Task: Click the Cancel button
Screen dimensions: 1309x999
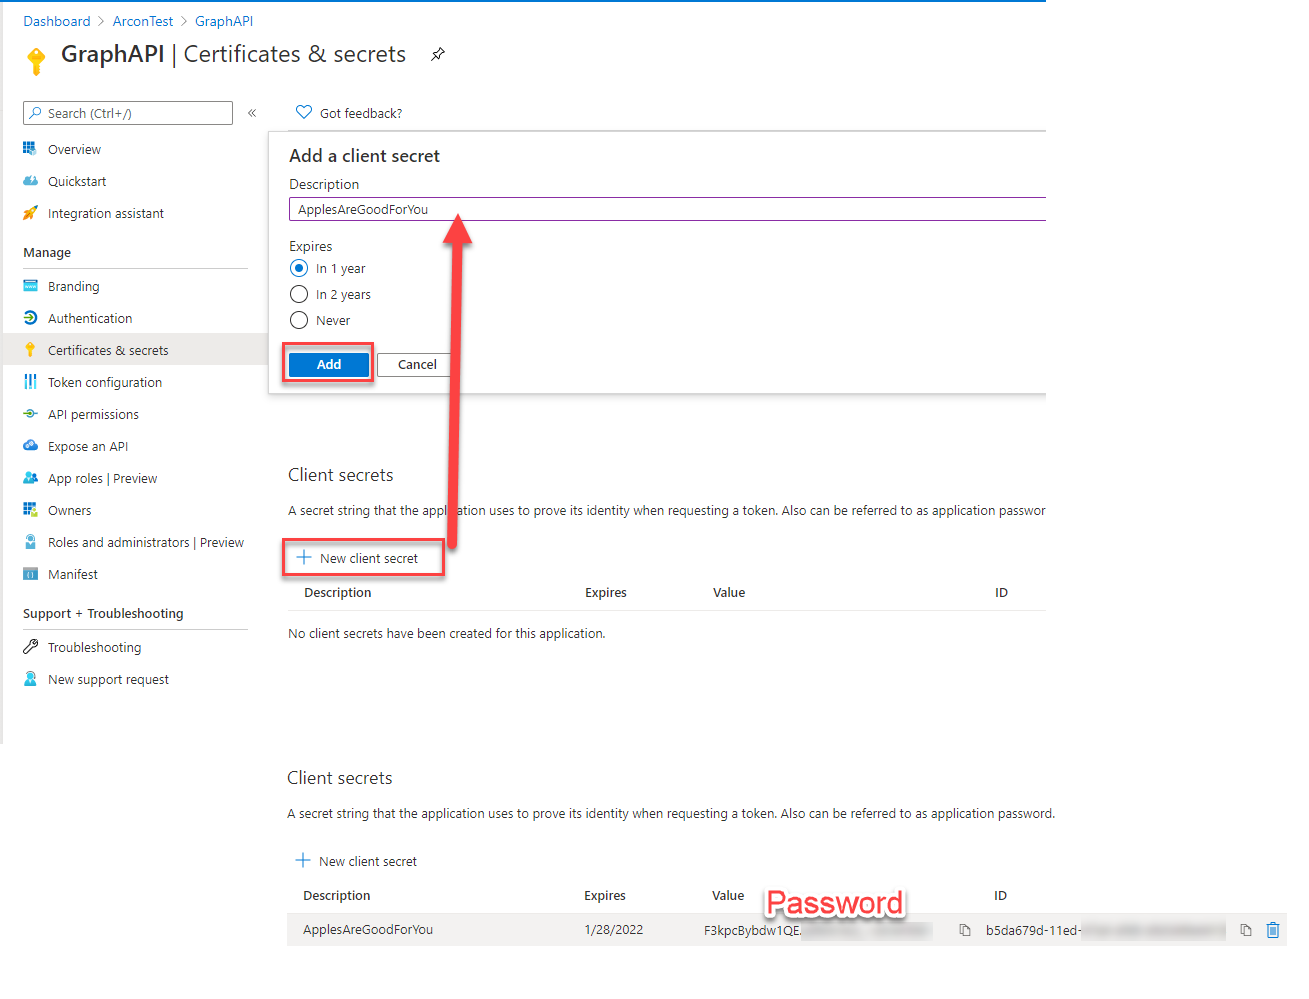Action: [417, 364]
